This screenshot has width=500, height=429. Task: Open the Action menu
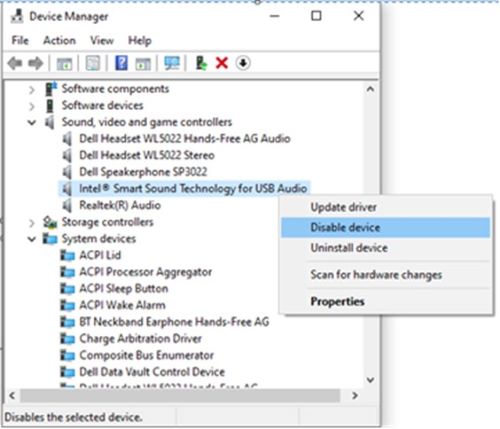click(59, 41)
